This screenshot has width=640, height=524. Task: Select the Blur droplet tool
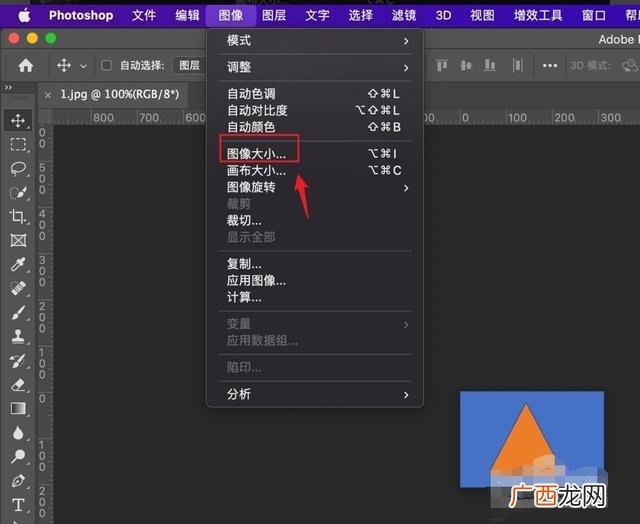click(18, 433)
